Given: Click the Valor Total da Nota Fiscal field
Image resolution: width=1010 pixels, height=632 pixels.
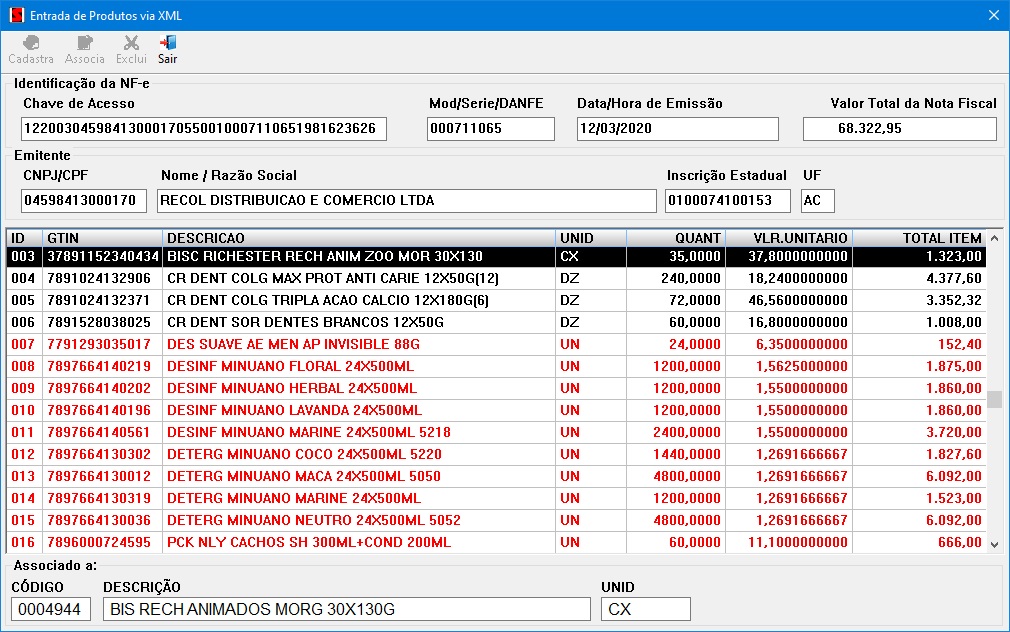Looking at the screenshot, I should pos(899,129).
